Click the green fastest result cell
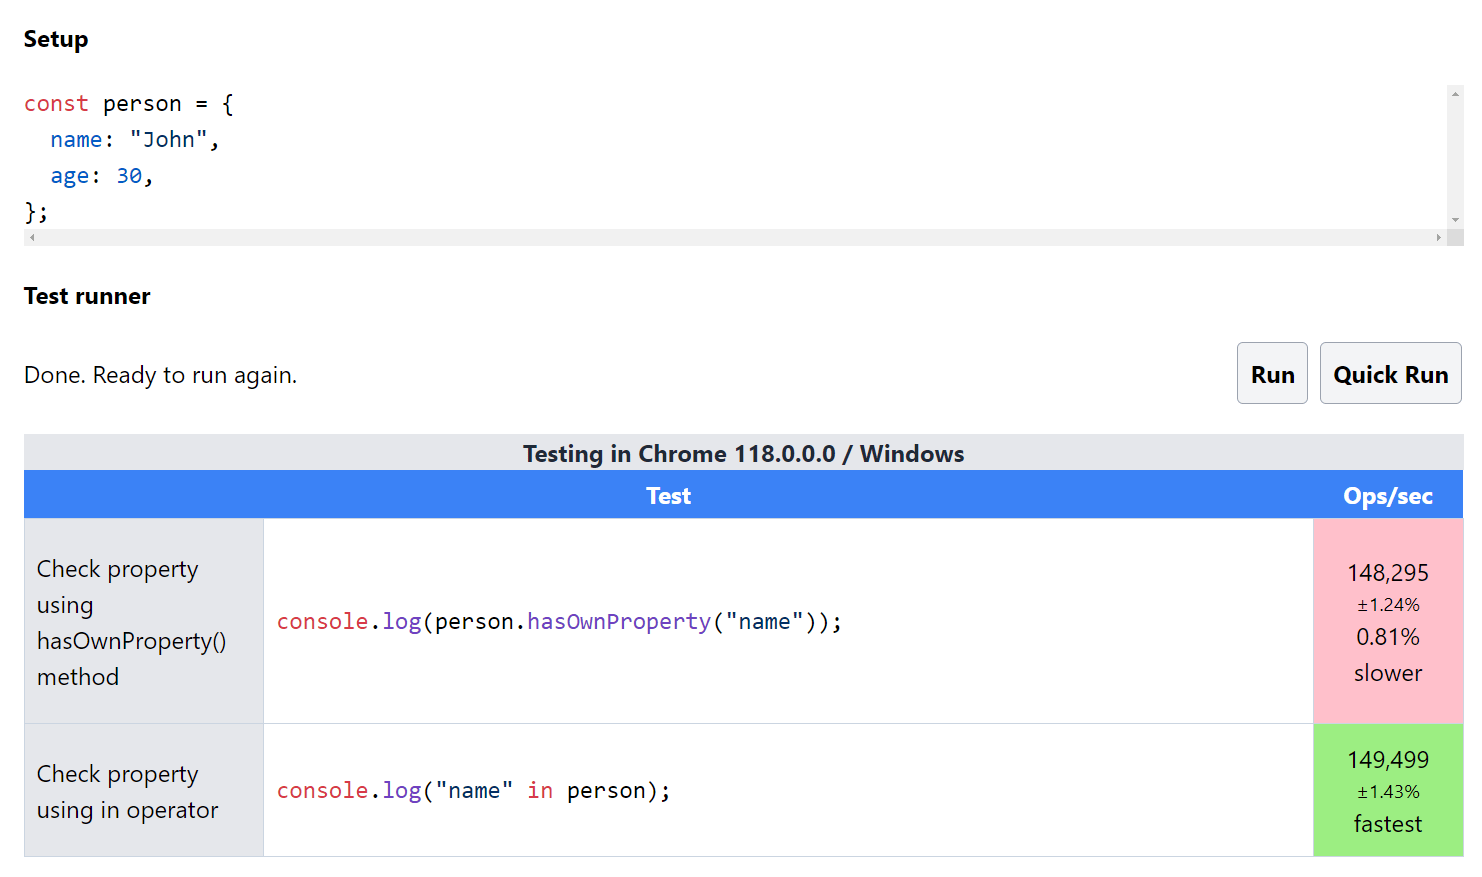 tap(1388, 790)
